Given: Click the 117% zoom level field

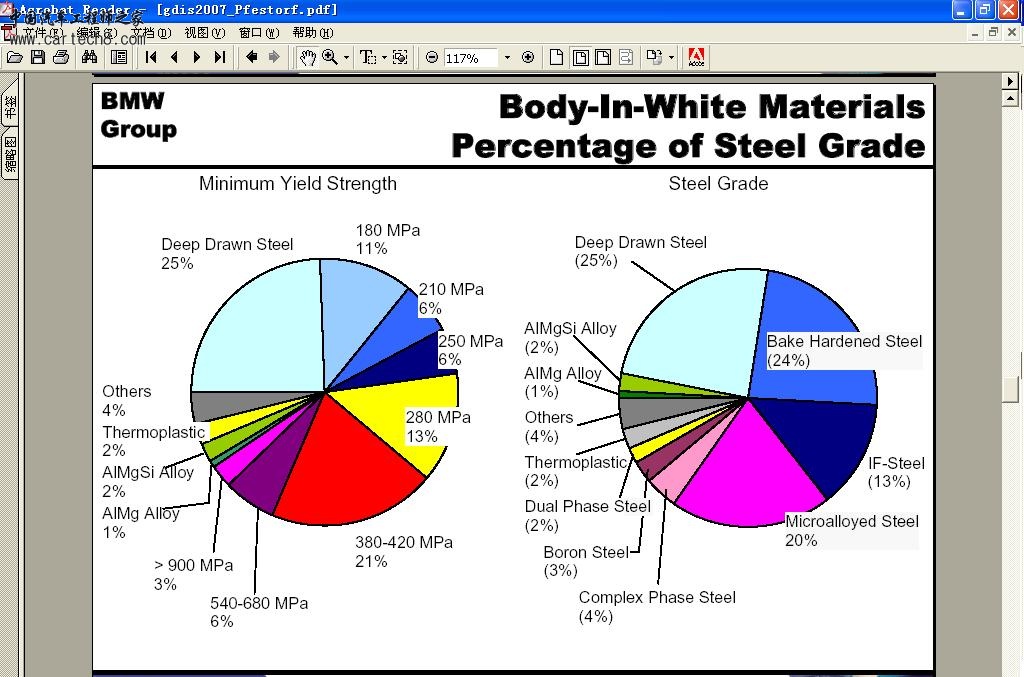Looking at the screenshot, I should pyautogui.click(x=470, y=58).
